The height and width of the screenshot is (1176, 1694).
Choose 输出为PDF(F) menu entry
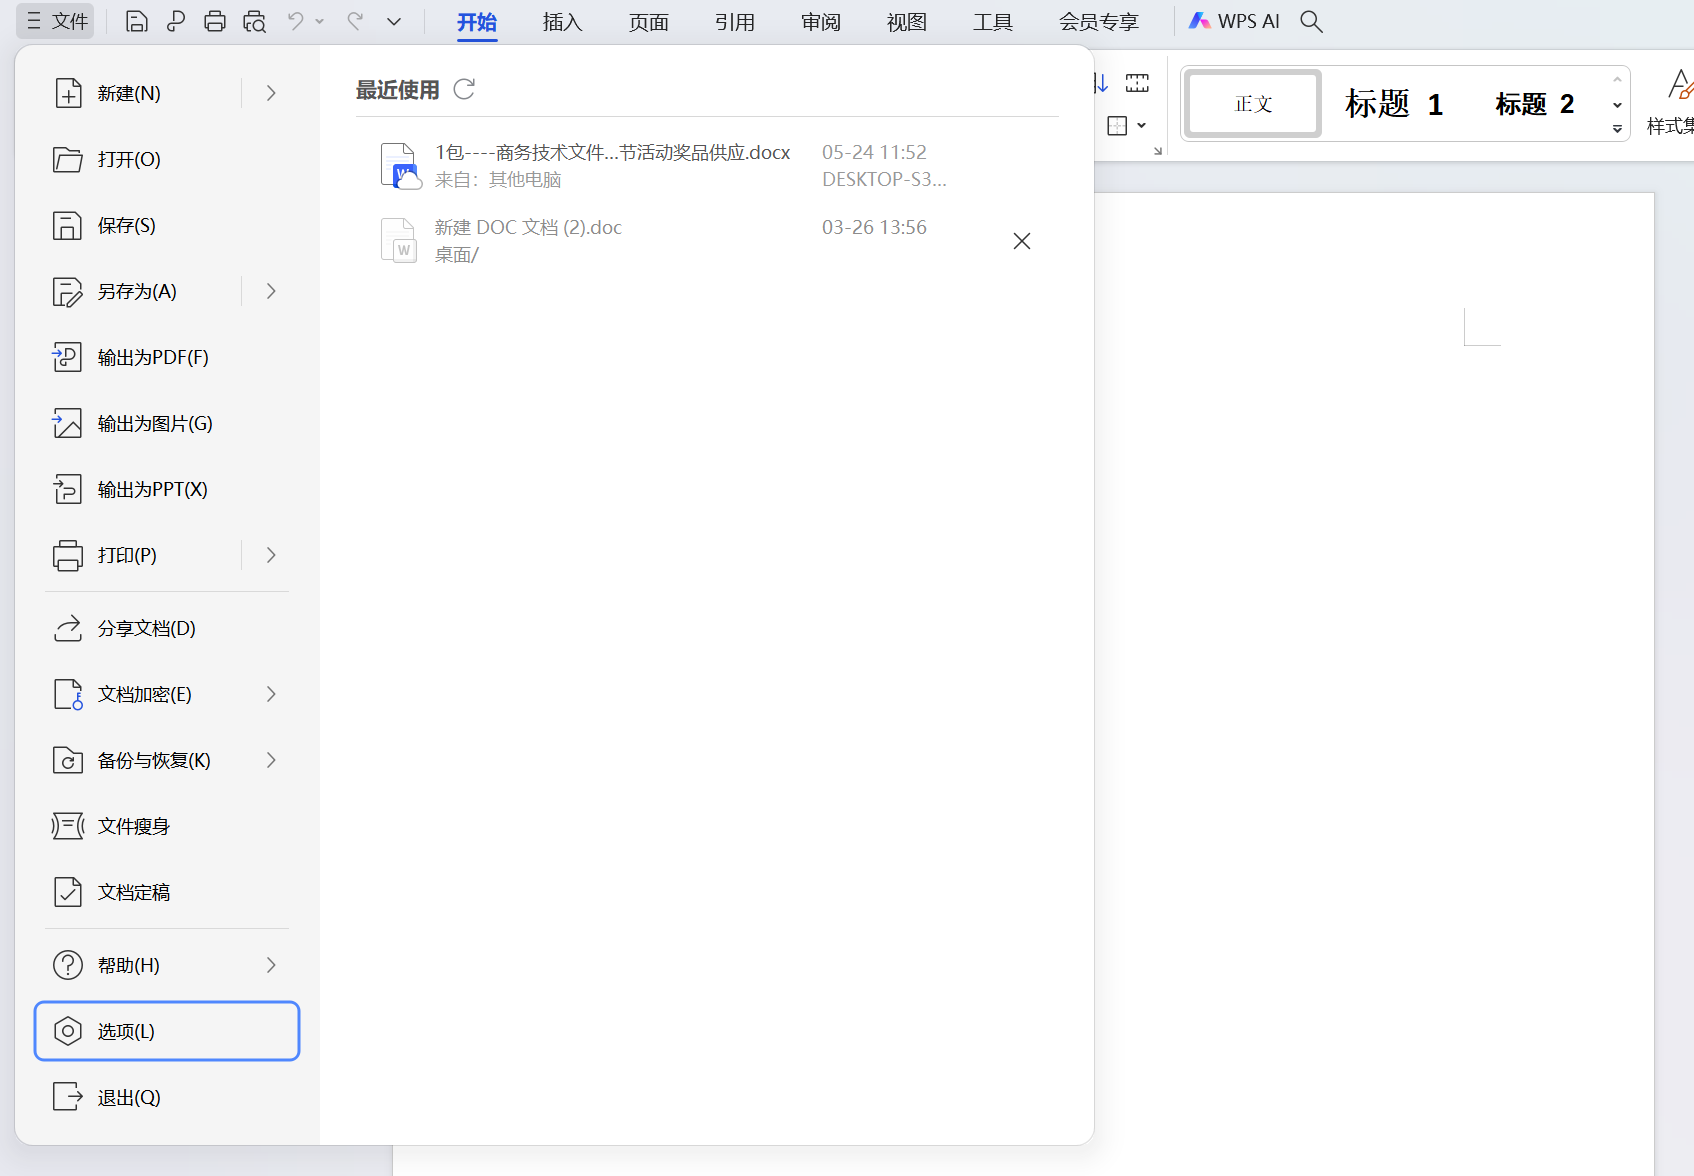click(153, 357)
